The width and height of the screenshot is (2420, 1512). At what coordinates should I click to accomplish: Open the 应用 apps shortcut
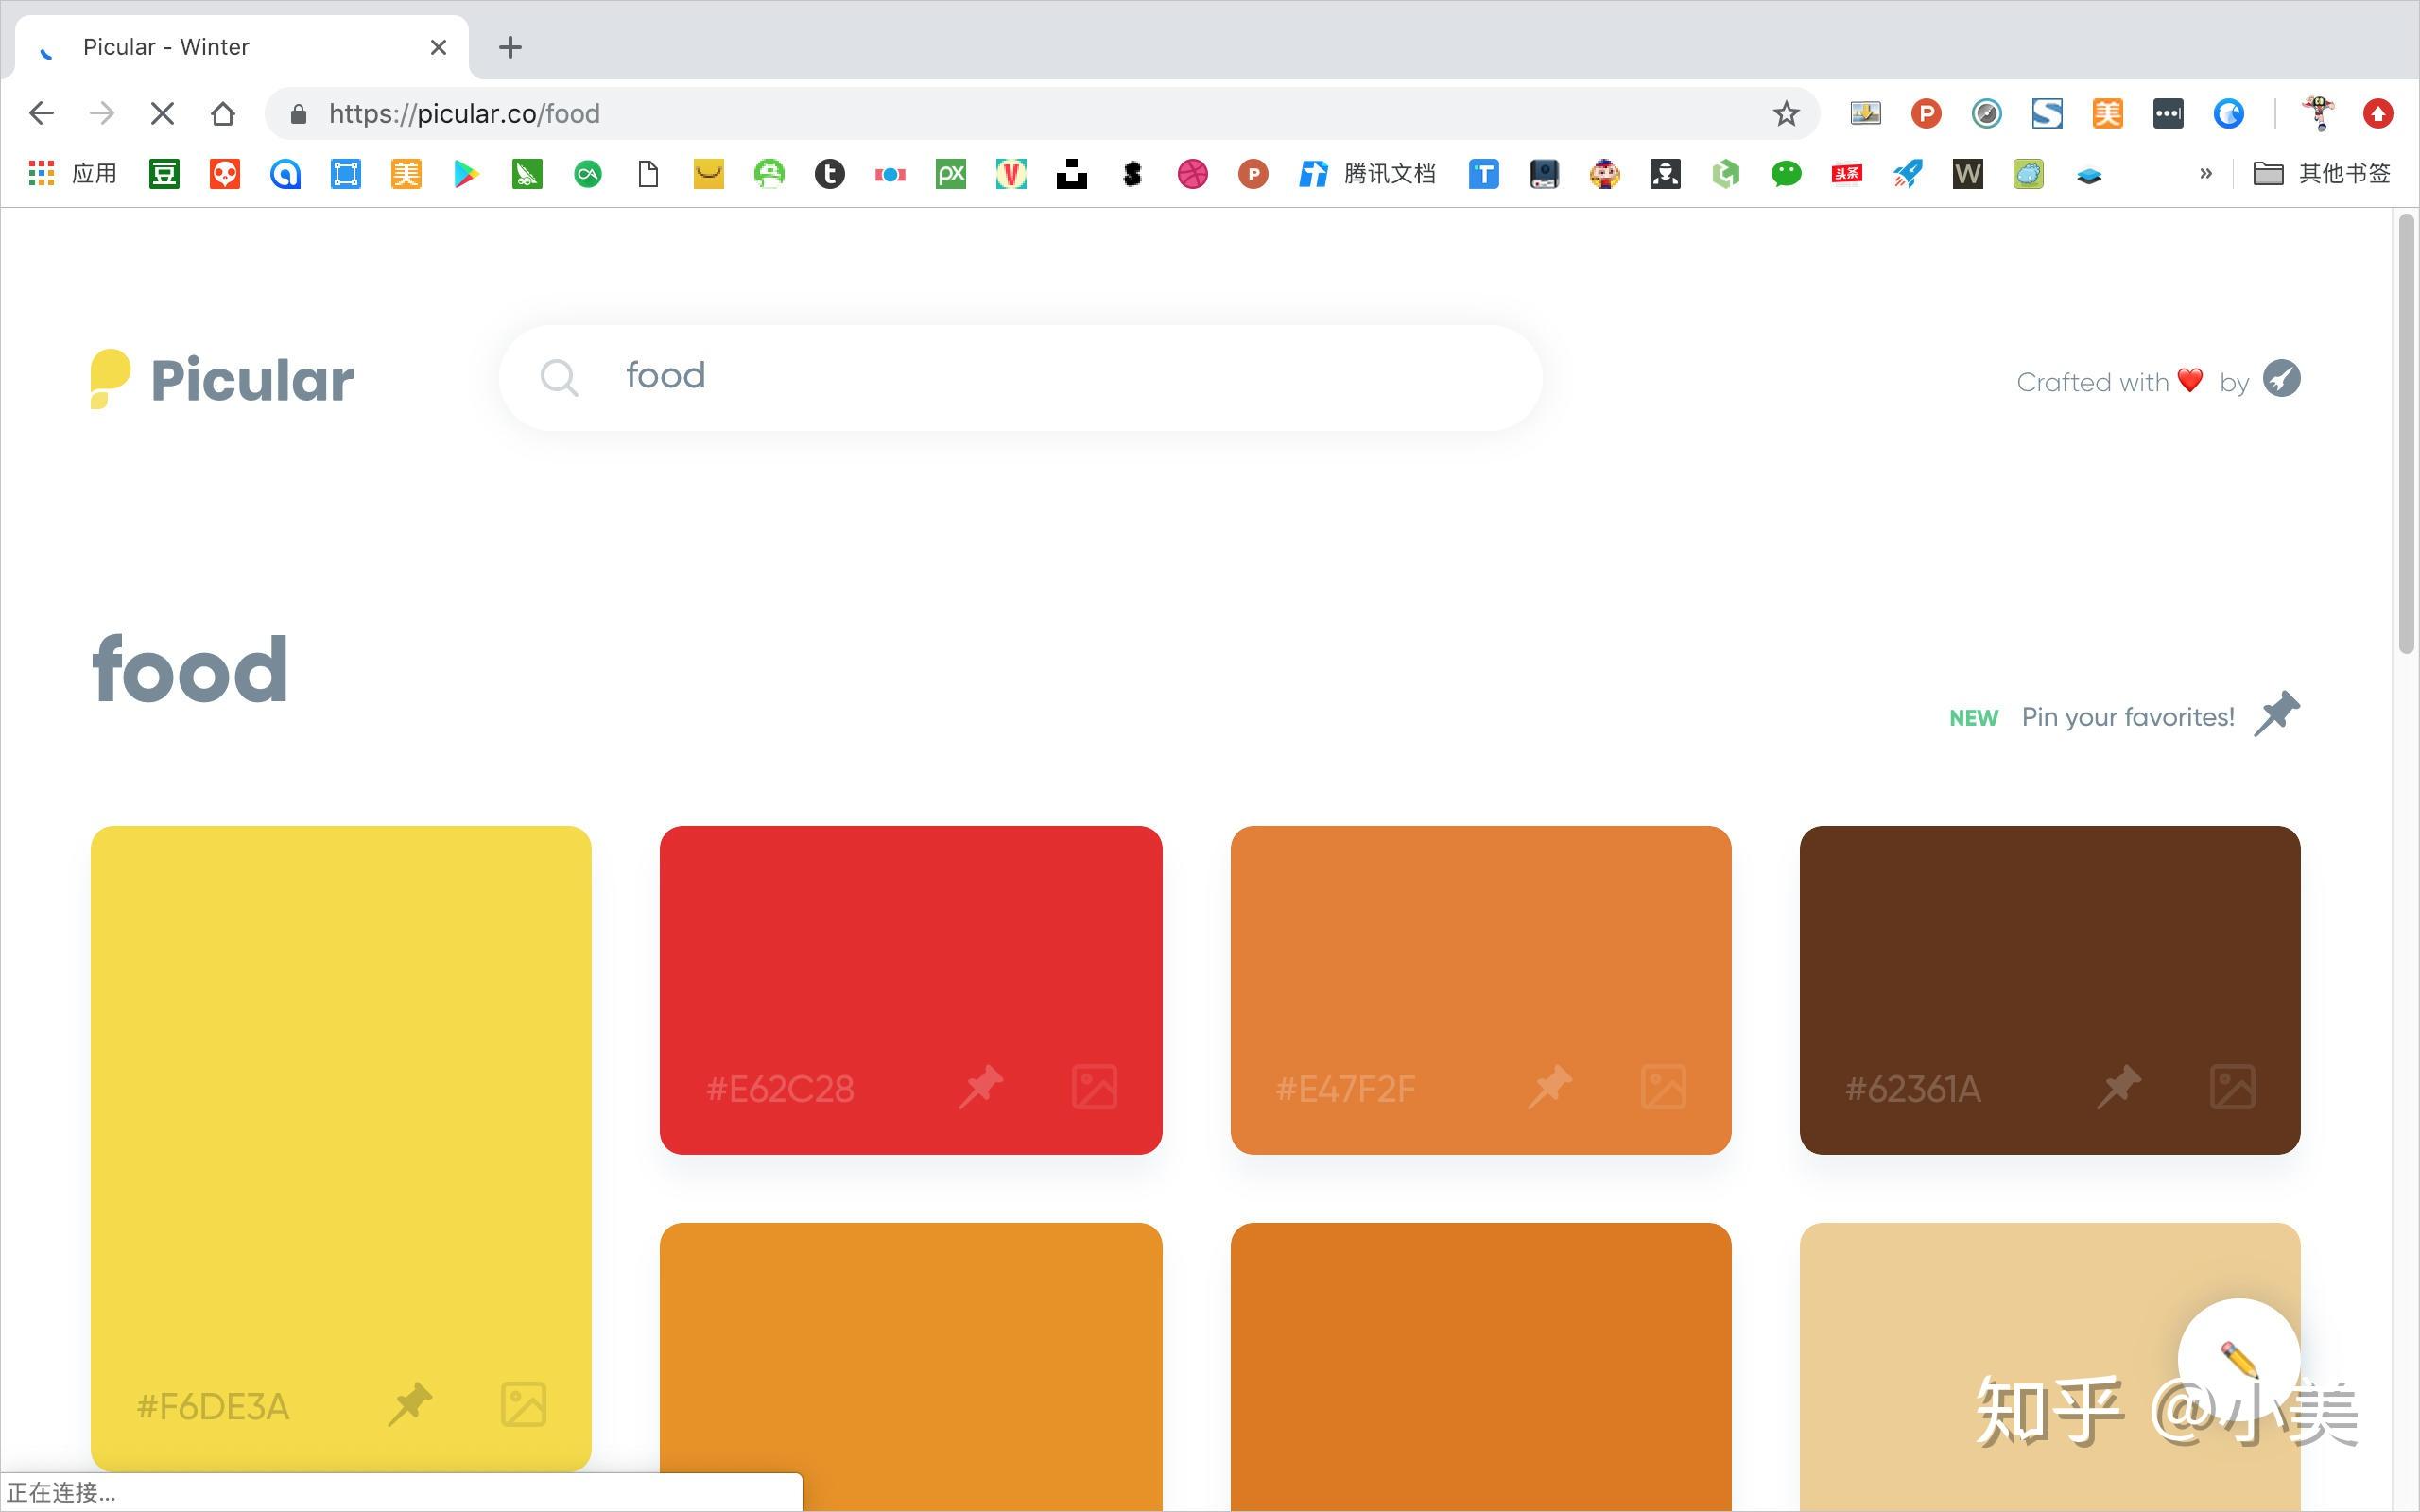[73, 174]
